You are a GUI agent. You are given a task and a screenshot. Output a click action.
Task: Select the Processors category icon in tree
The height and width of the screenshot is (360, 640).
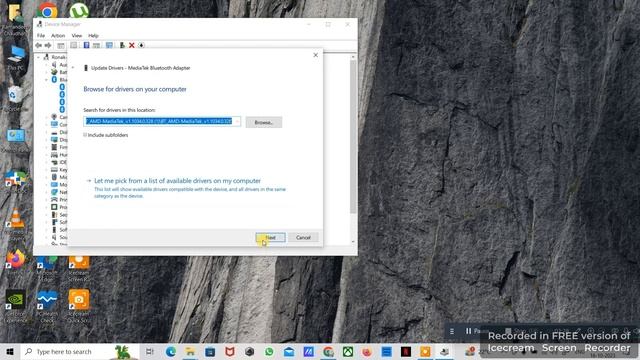coord(54,207)
